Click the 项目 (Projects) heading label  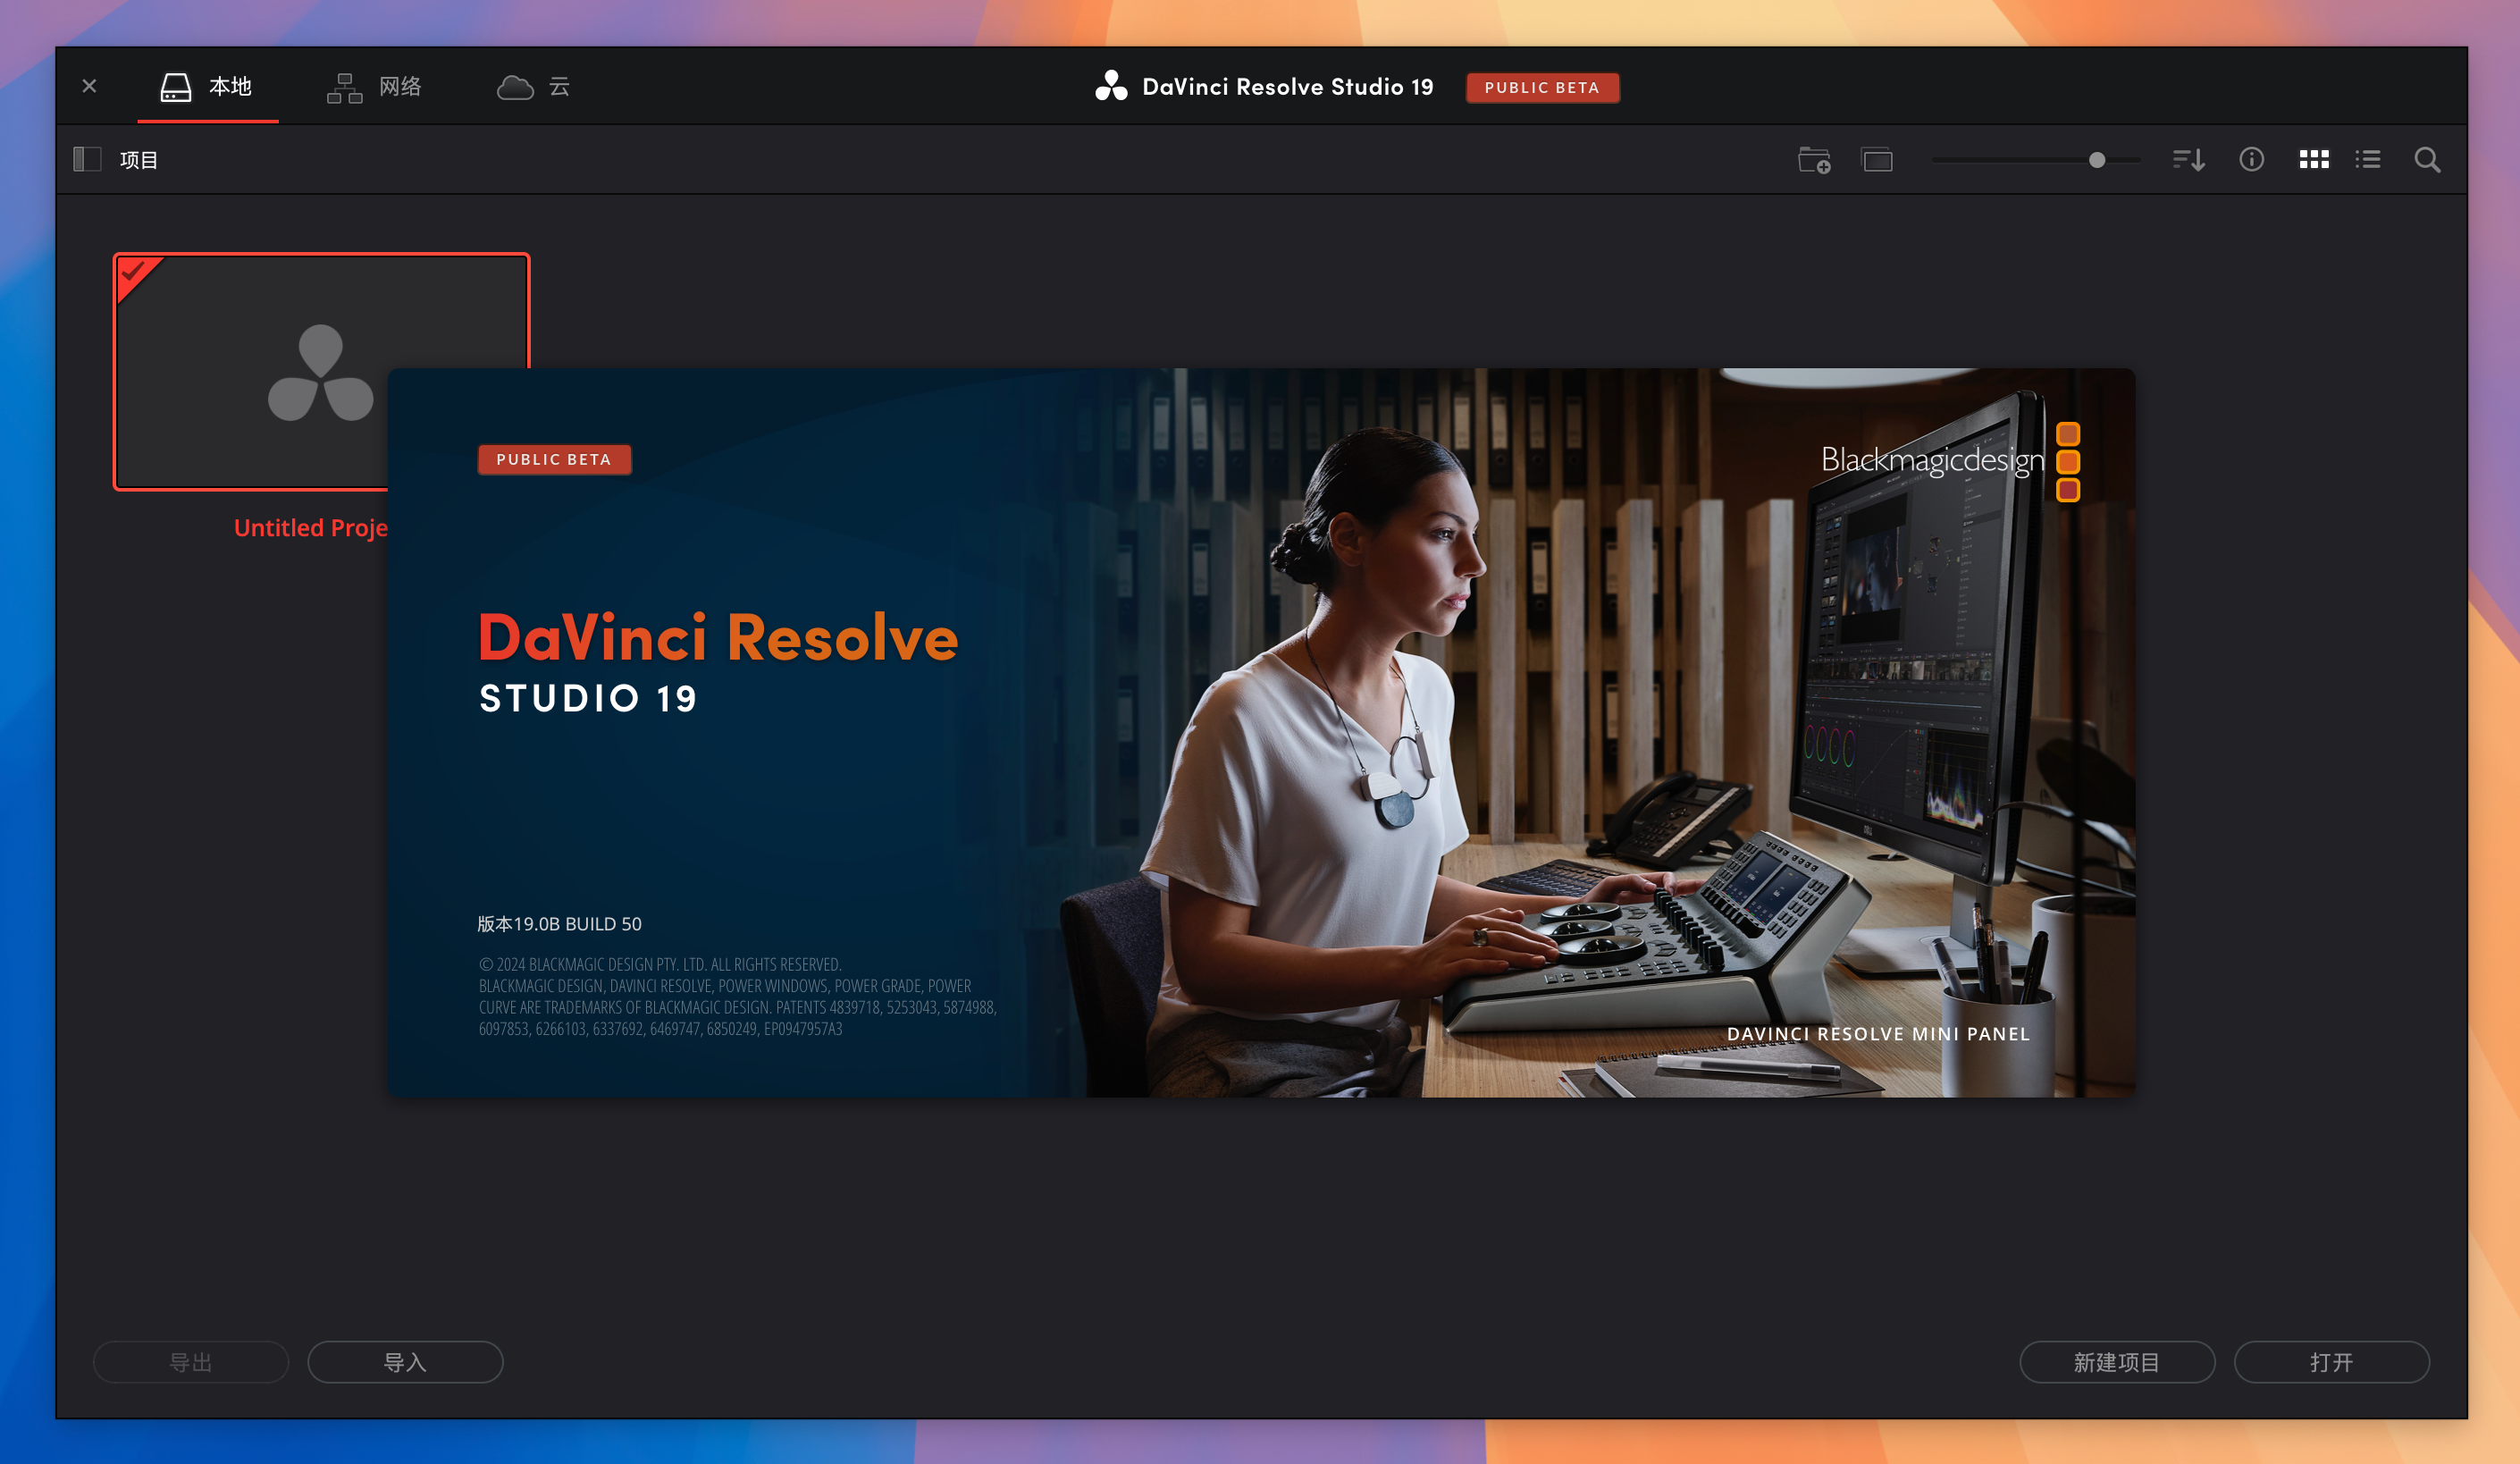pos(139,160)
